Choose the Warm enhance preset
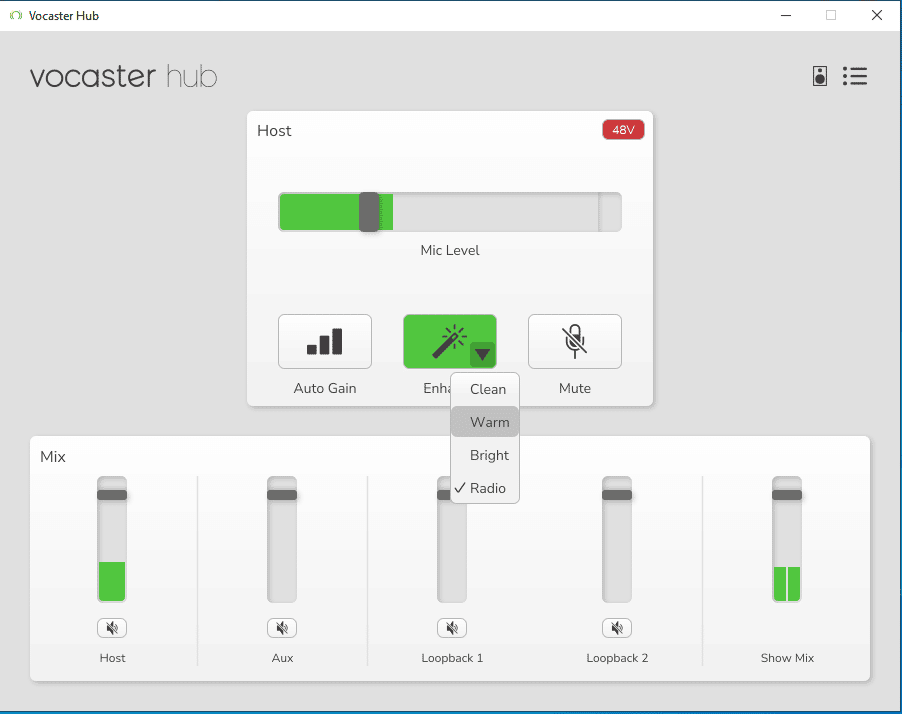 pos(485,422)
